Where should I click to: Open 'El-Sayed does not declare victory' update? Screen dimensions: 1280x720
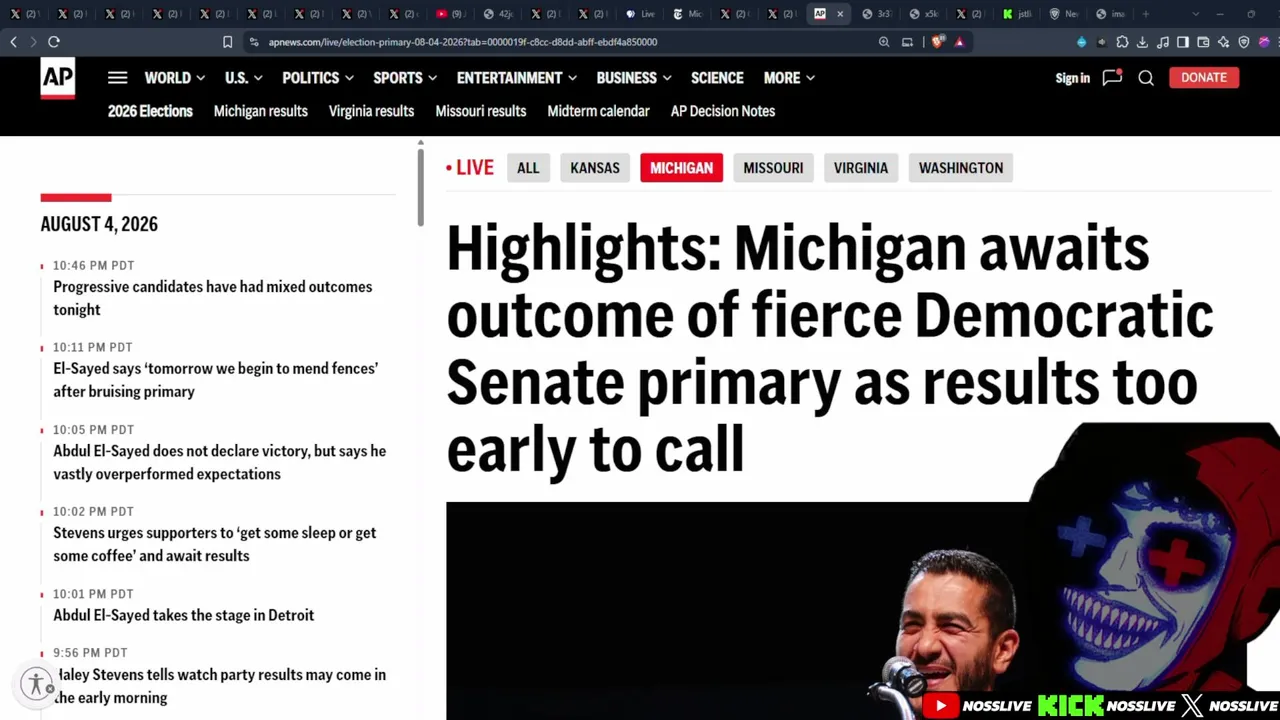pyautogui.click(x=220, y=462)
